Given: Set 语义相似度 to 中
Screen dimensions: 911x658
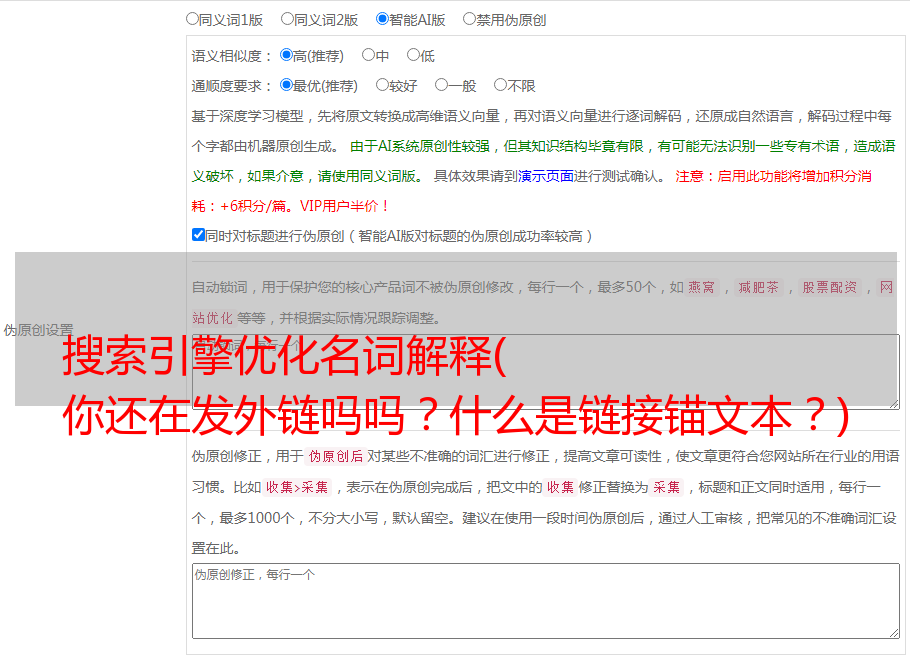Looking at the screenshot, I should click(368, 55).
